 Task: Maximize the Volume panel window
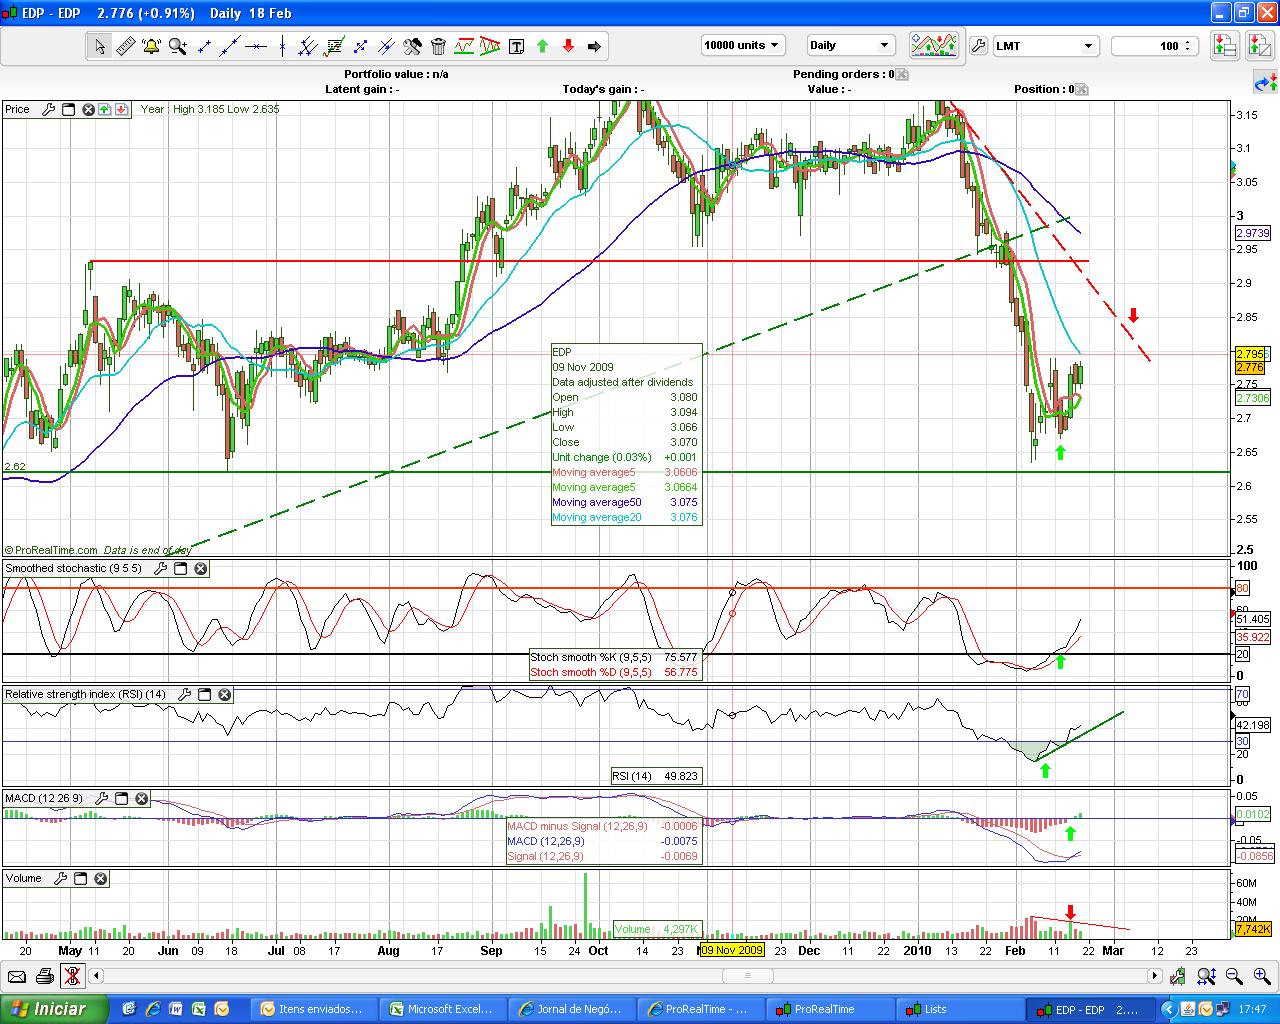pyautogui.click(x=81, y=879)
